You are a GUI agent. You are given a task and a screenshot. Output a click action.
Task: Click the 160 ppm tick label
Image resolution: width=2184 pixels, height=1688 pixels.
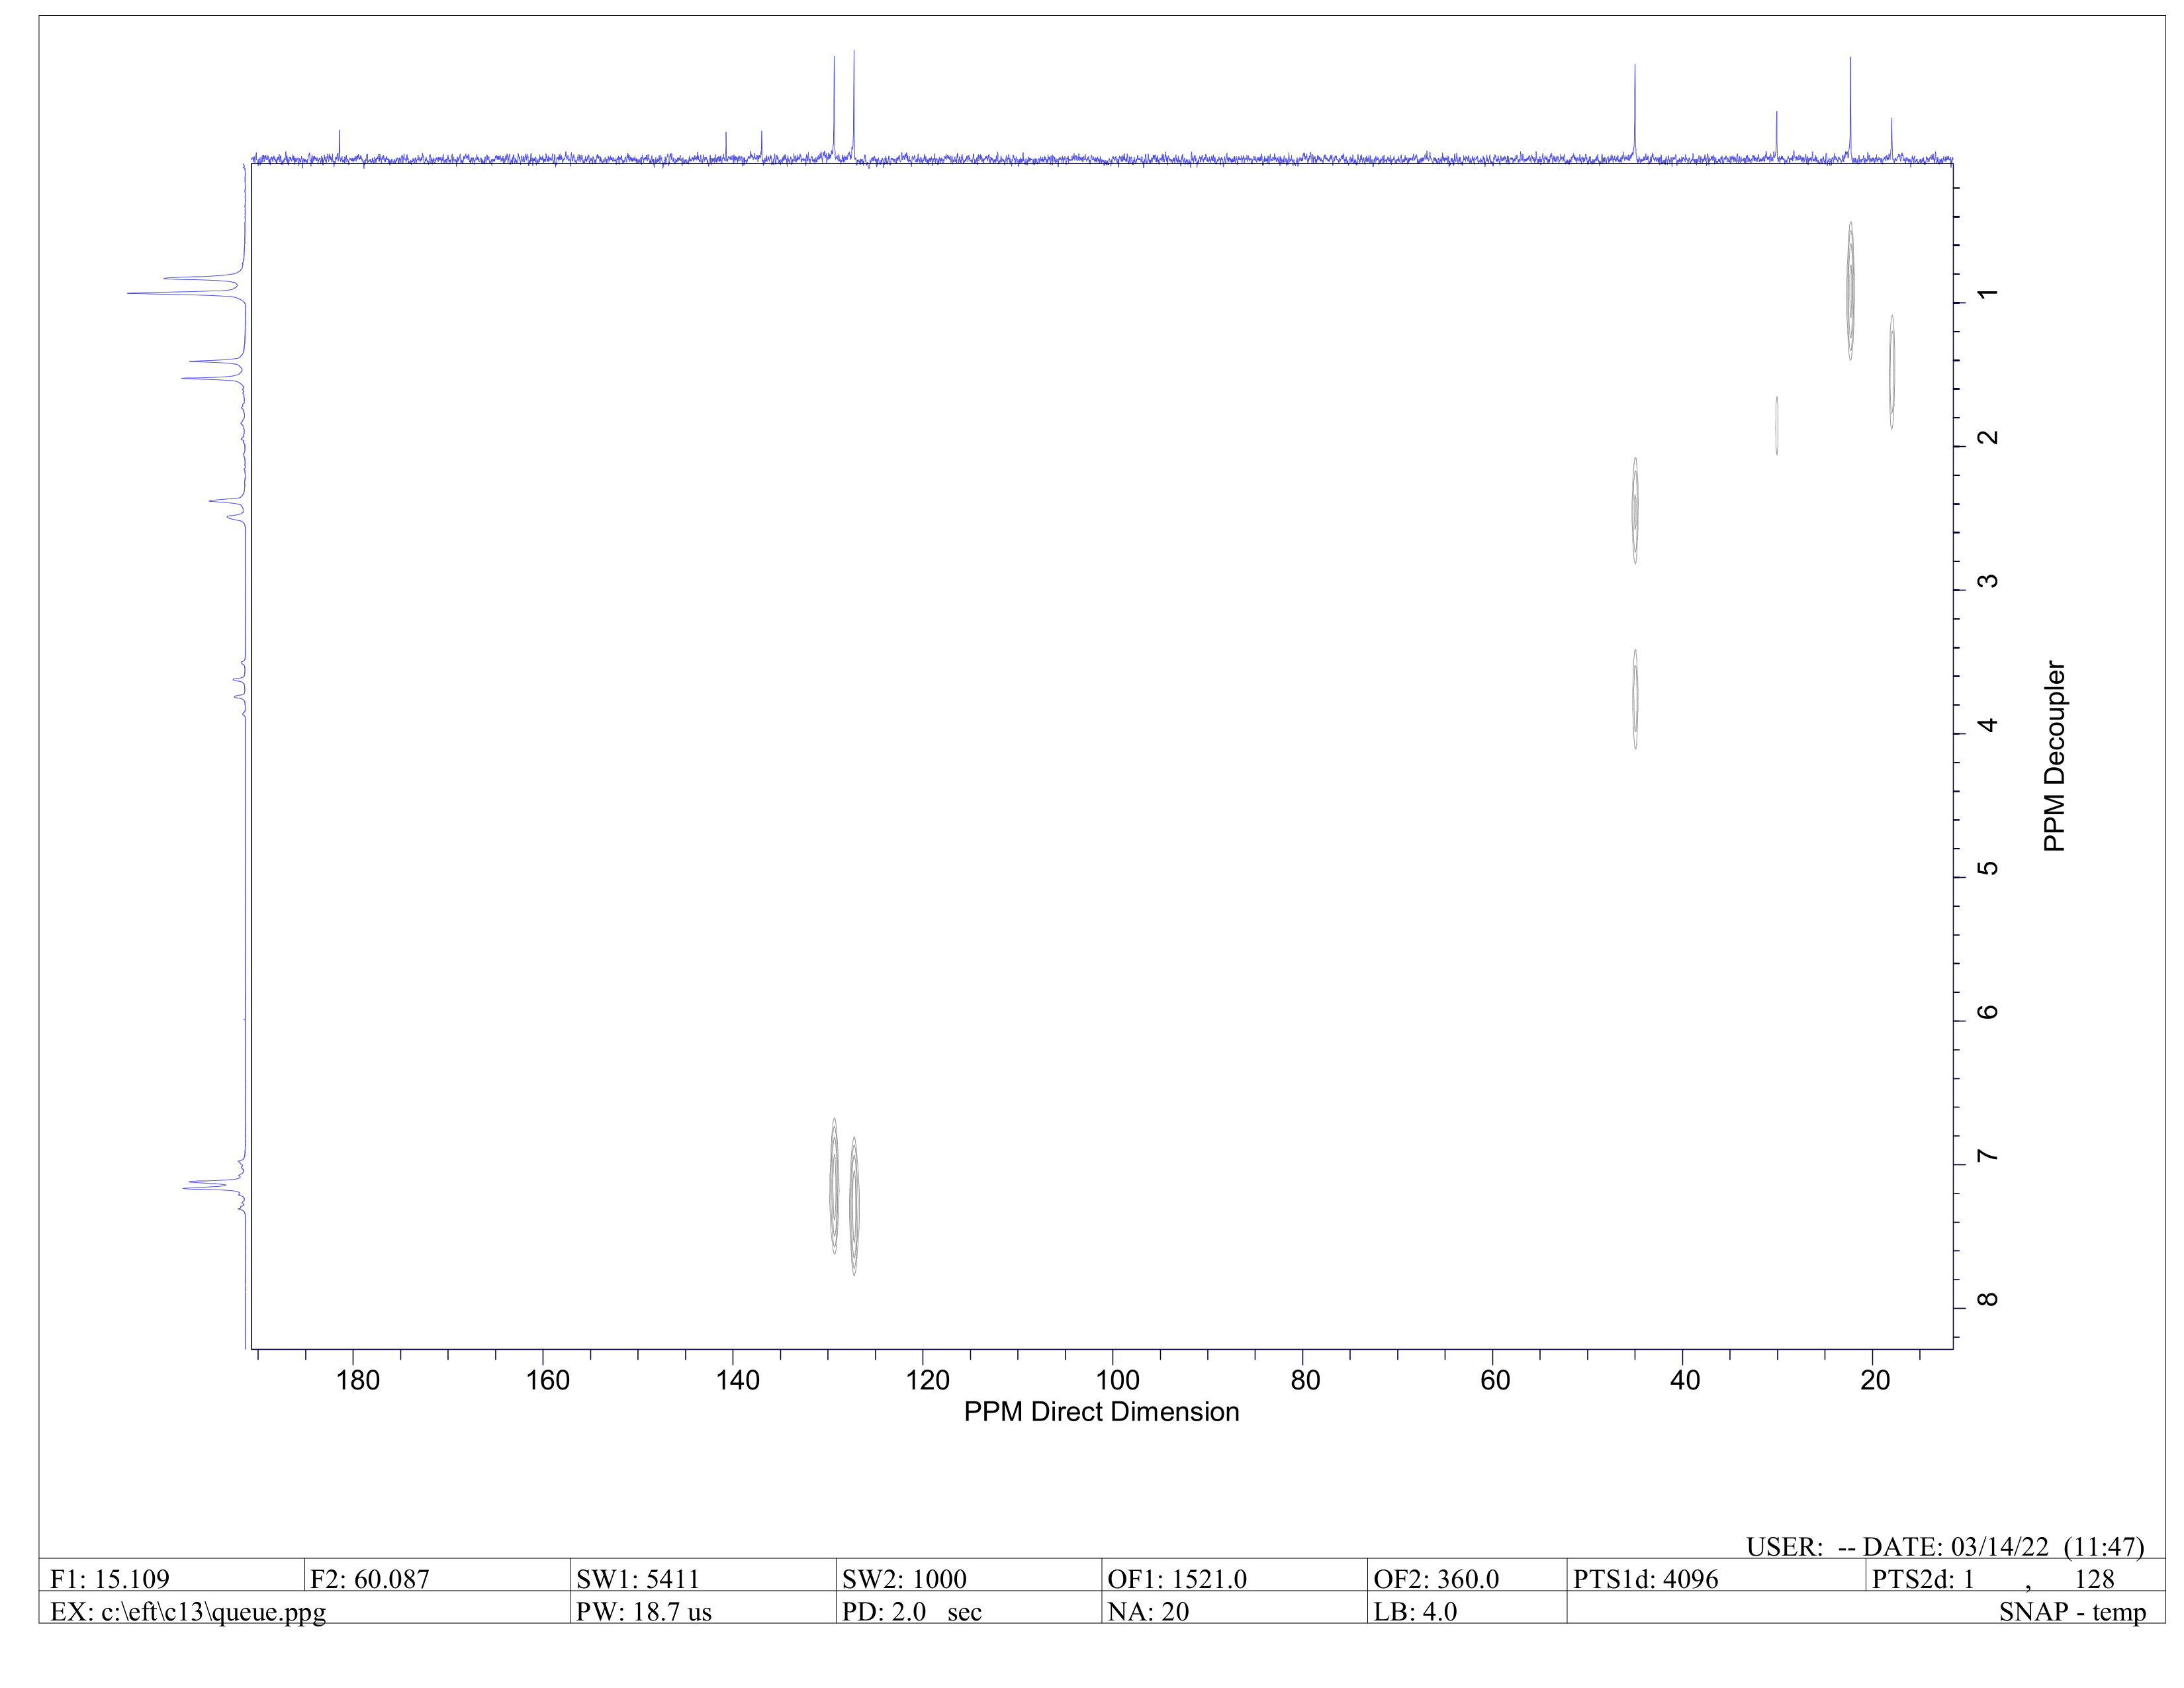coord(548,1380)
